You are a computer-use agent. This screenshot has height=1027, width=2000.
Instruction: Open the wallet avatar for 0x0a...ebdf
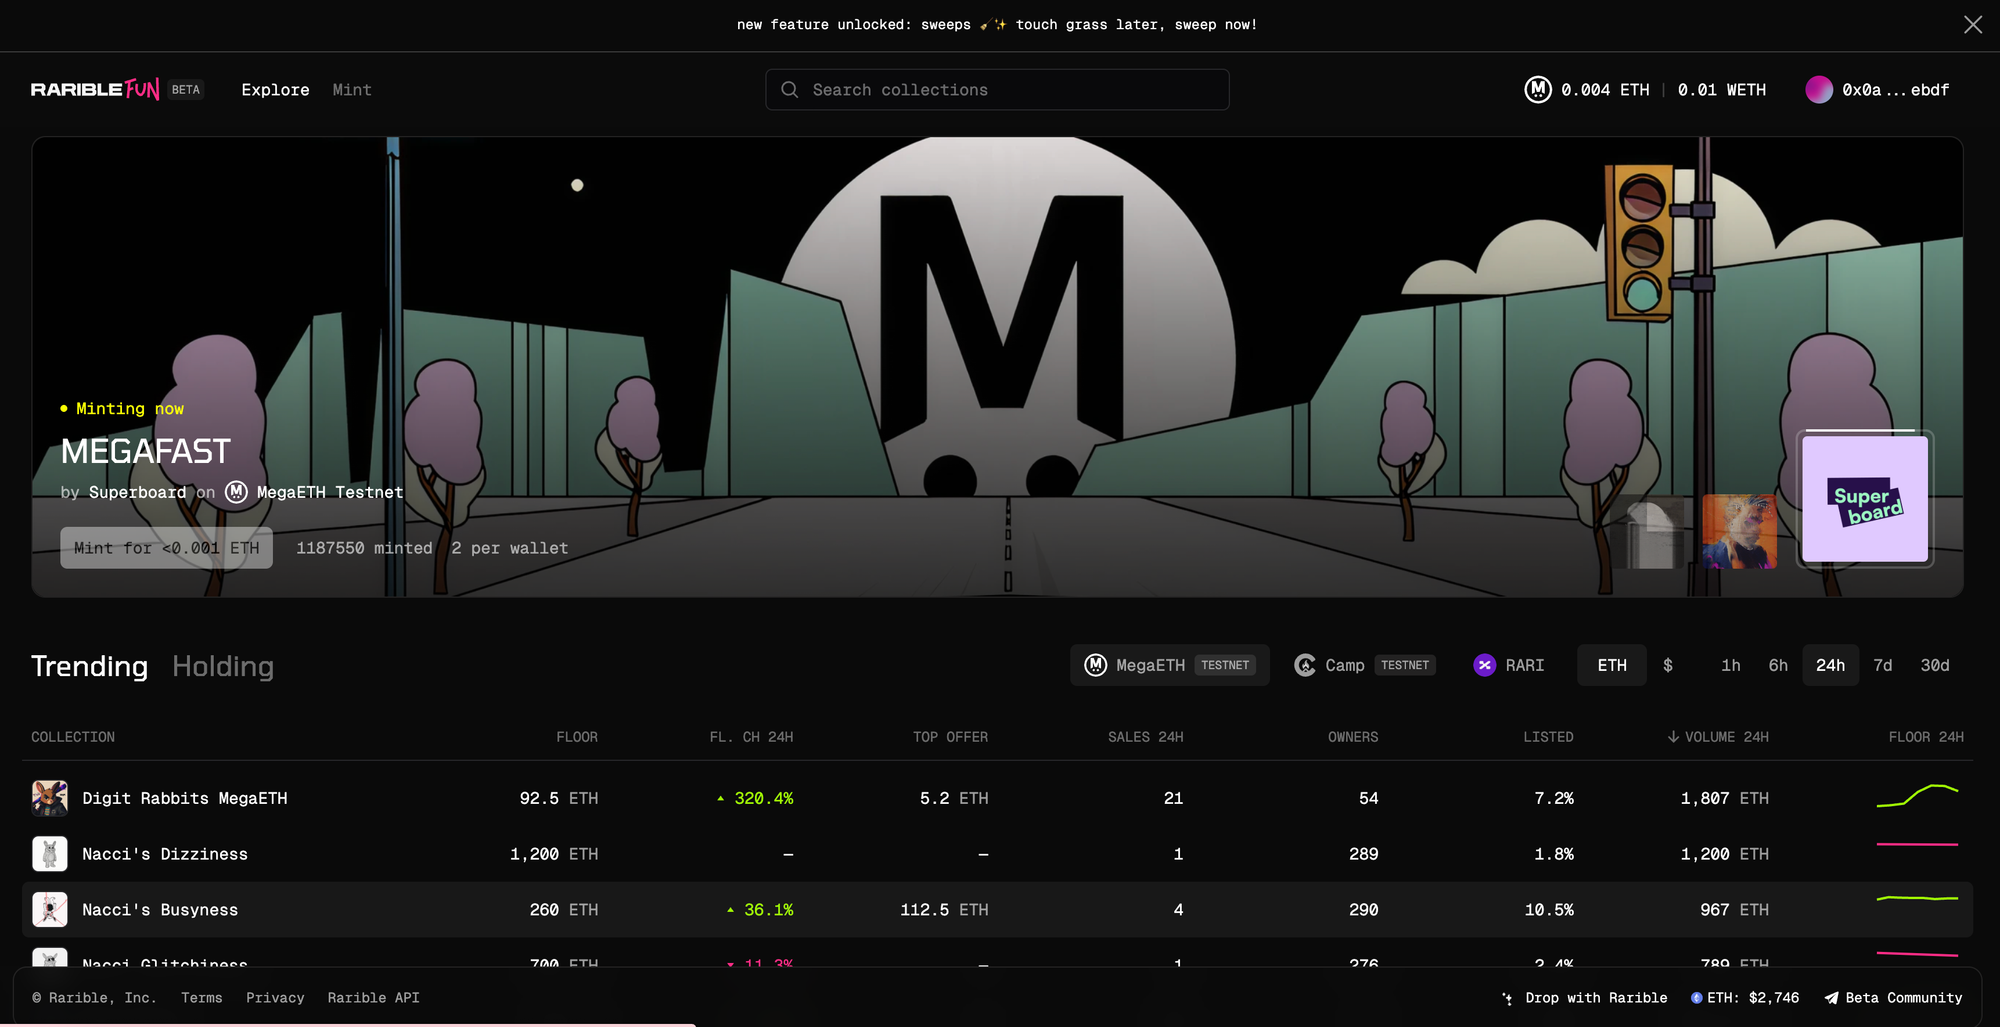click(1818, 90)
